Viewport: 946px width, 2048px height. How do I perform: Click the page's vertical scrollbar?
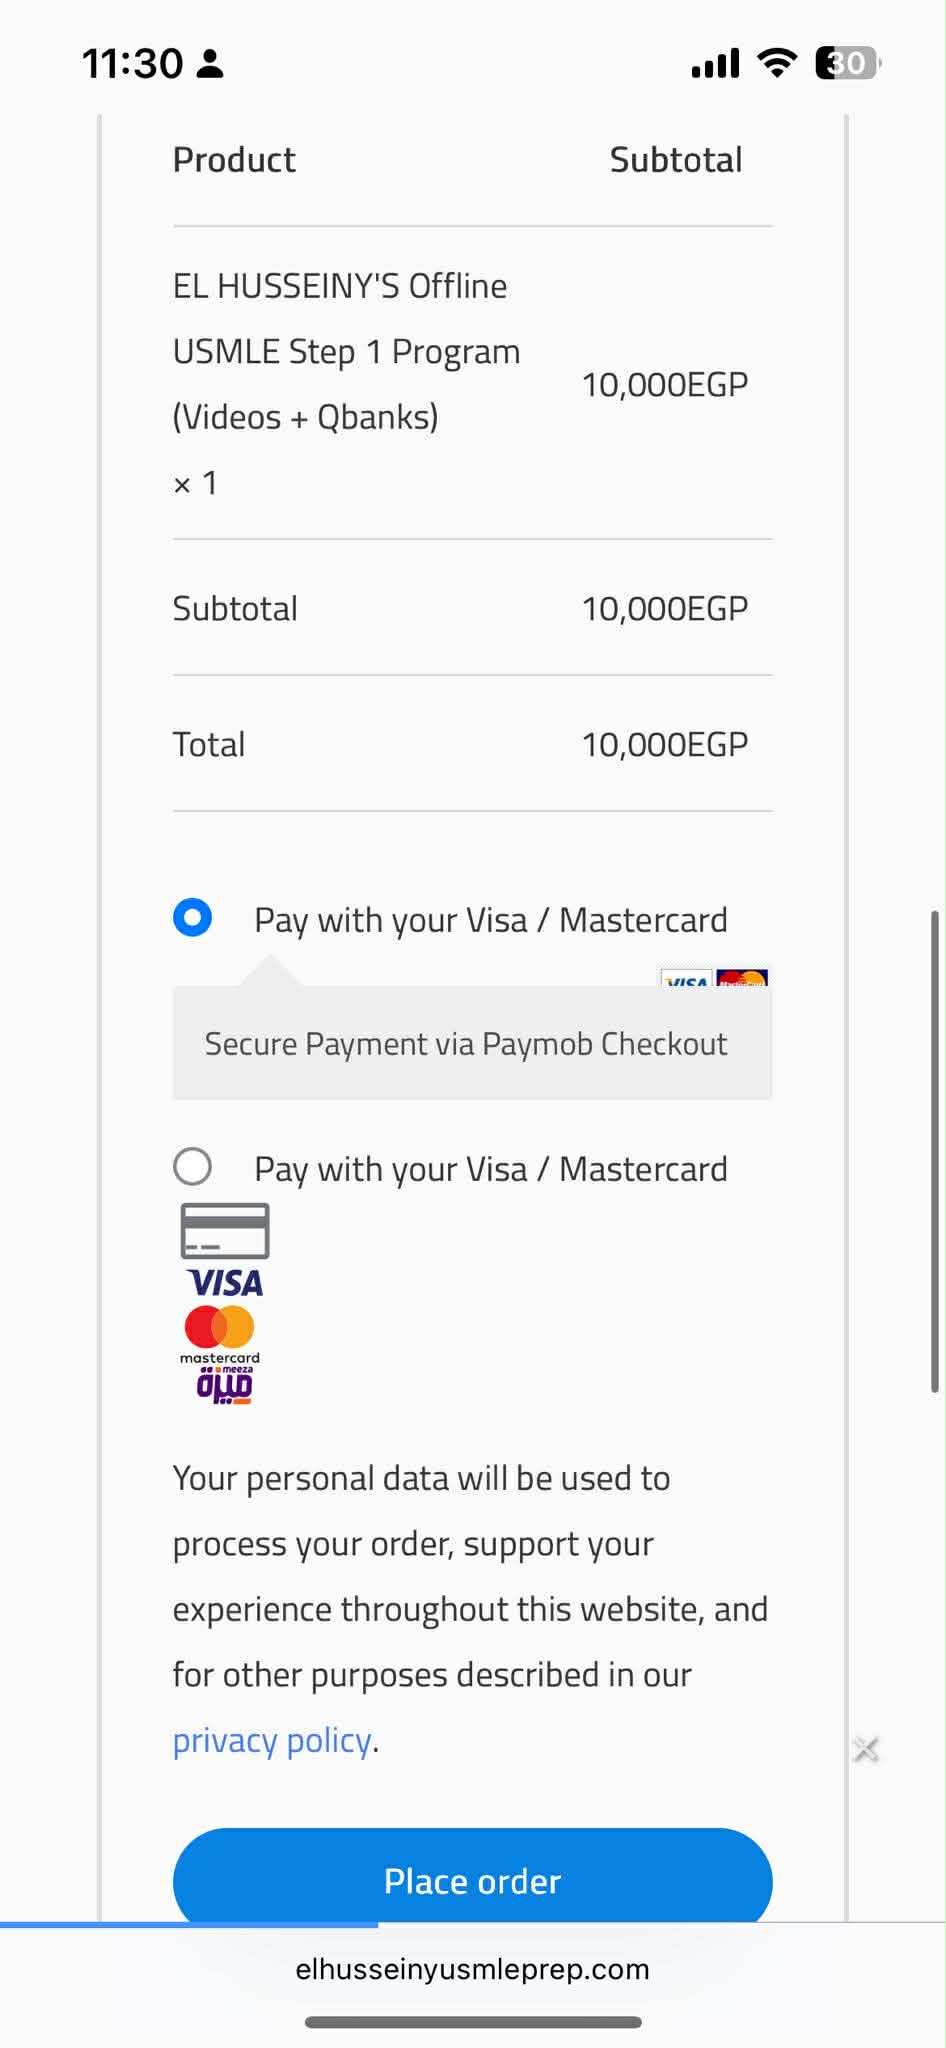[935, 1150]
